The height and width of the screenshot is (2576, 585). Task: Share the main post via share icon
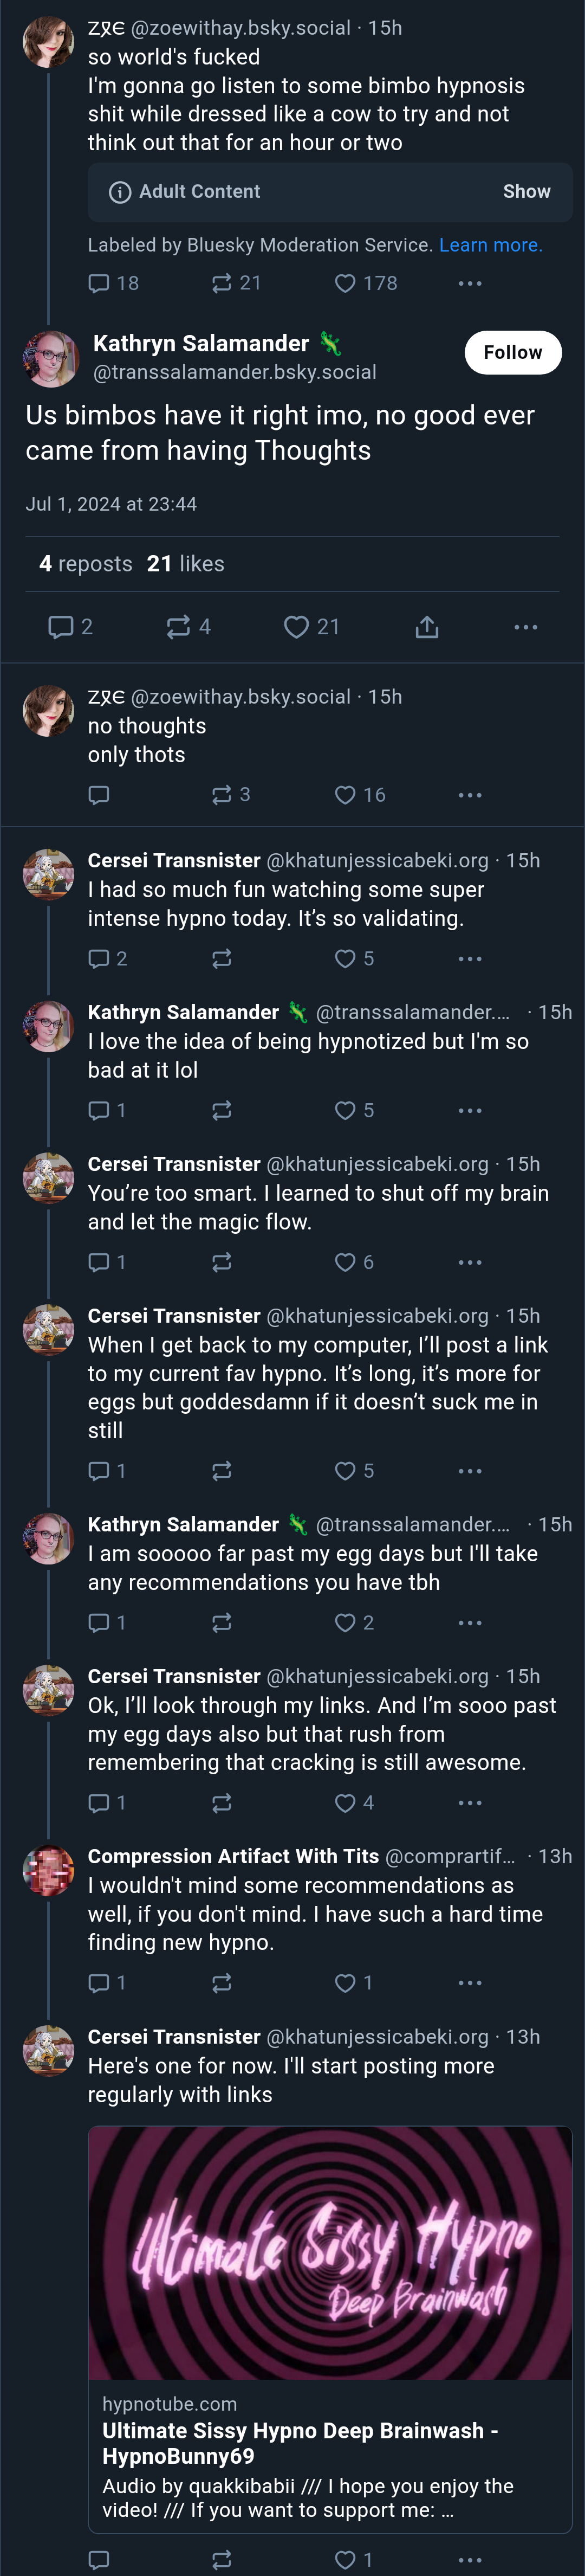coord(427,627)
